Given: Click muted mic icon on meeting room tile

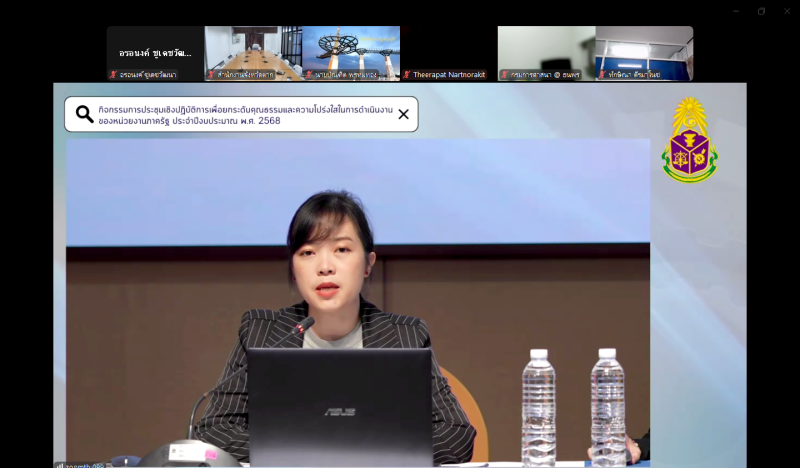Looking at the screenshot, I should click(x=211, y=75).
